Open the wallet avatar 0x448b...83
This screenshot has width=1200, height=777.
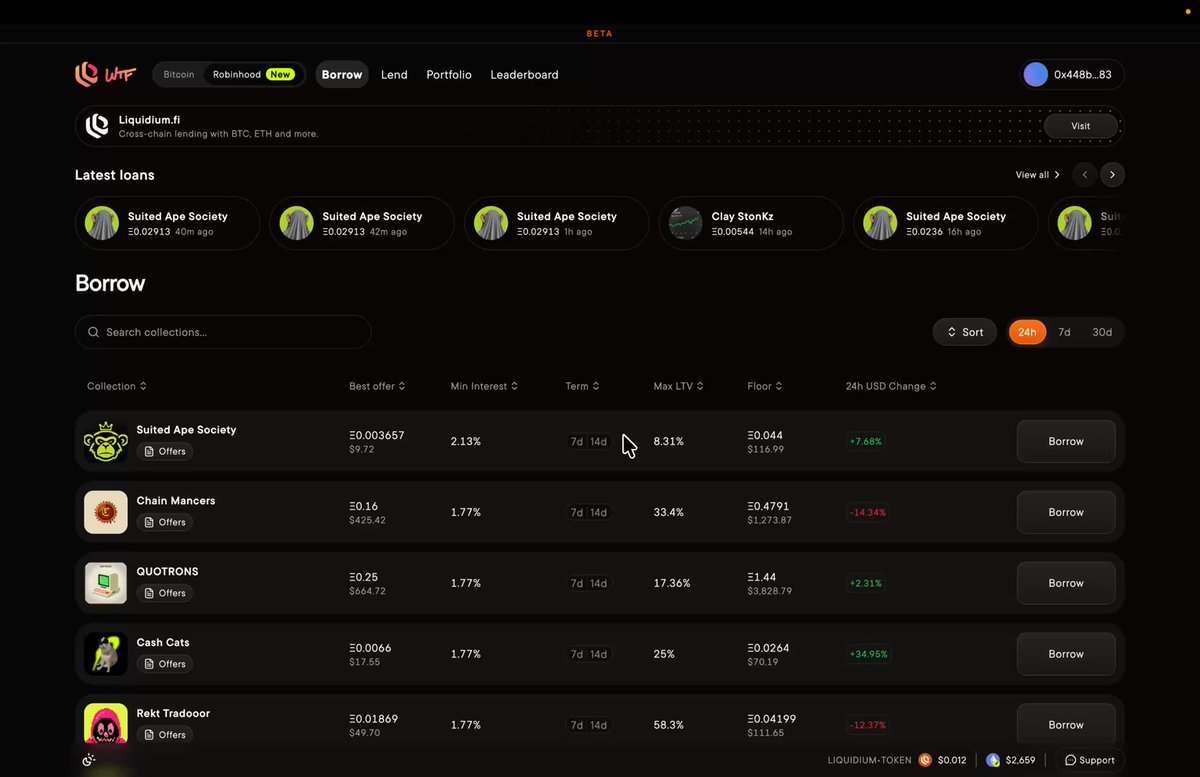click(1036, 75)
